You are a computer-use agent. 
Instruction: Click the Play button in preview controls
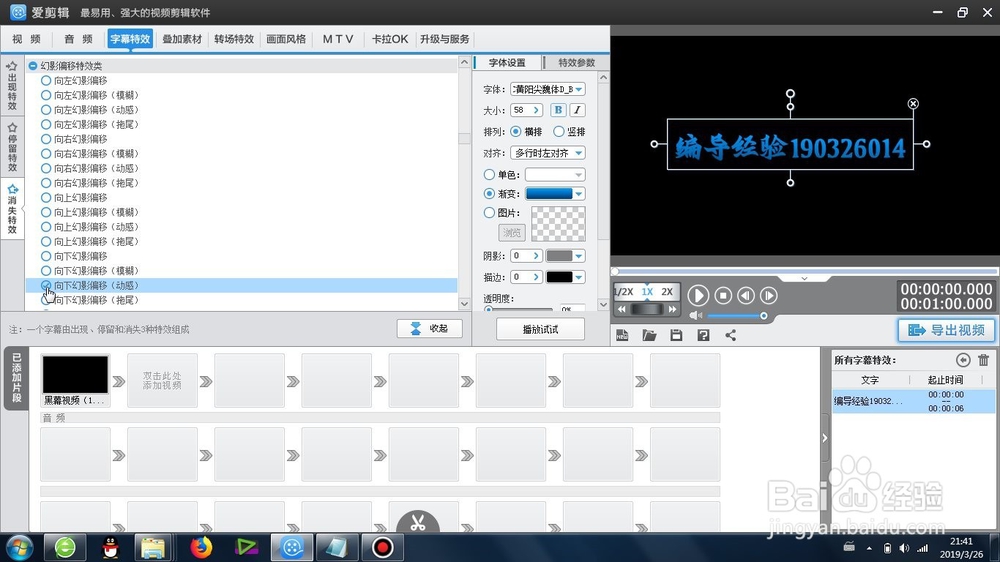[698, 295]
